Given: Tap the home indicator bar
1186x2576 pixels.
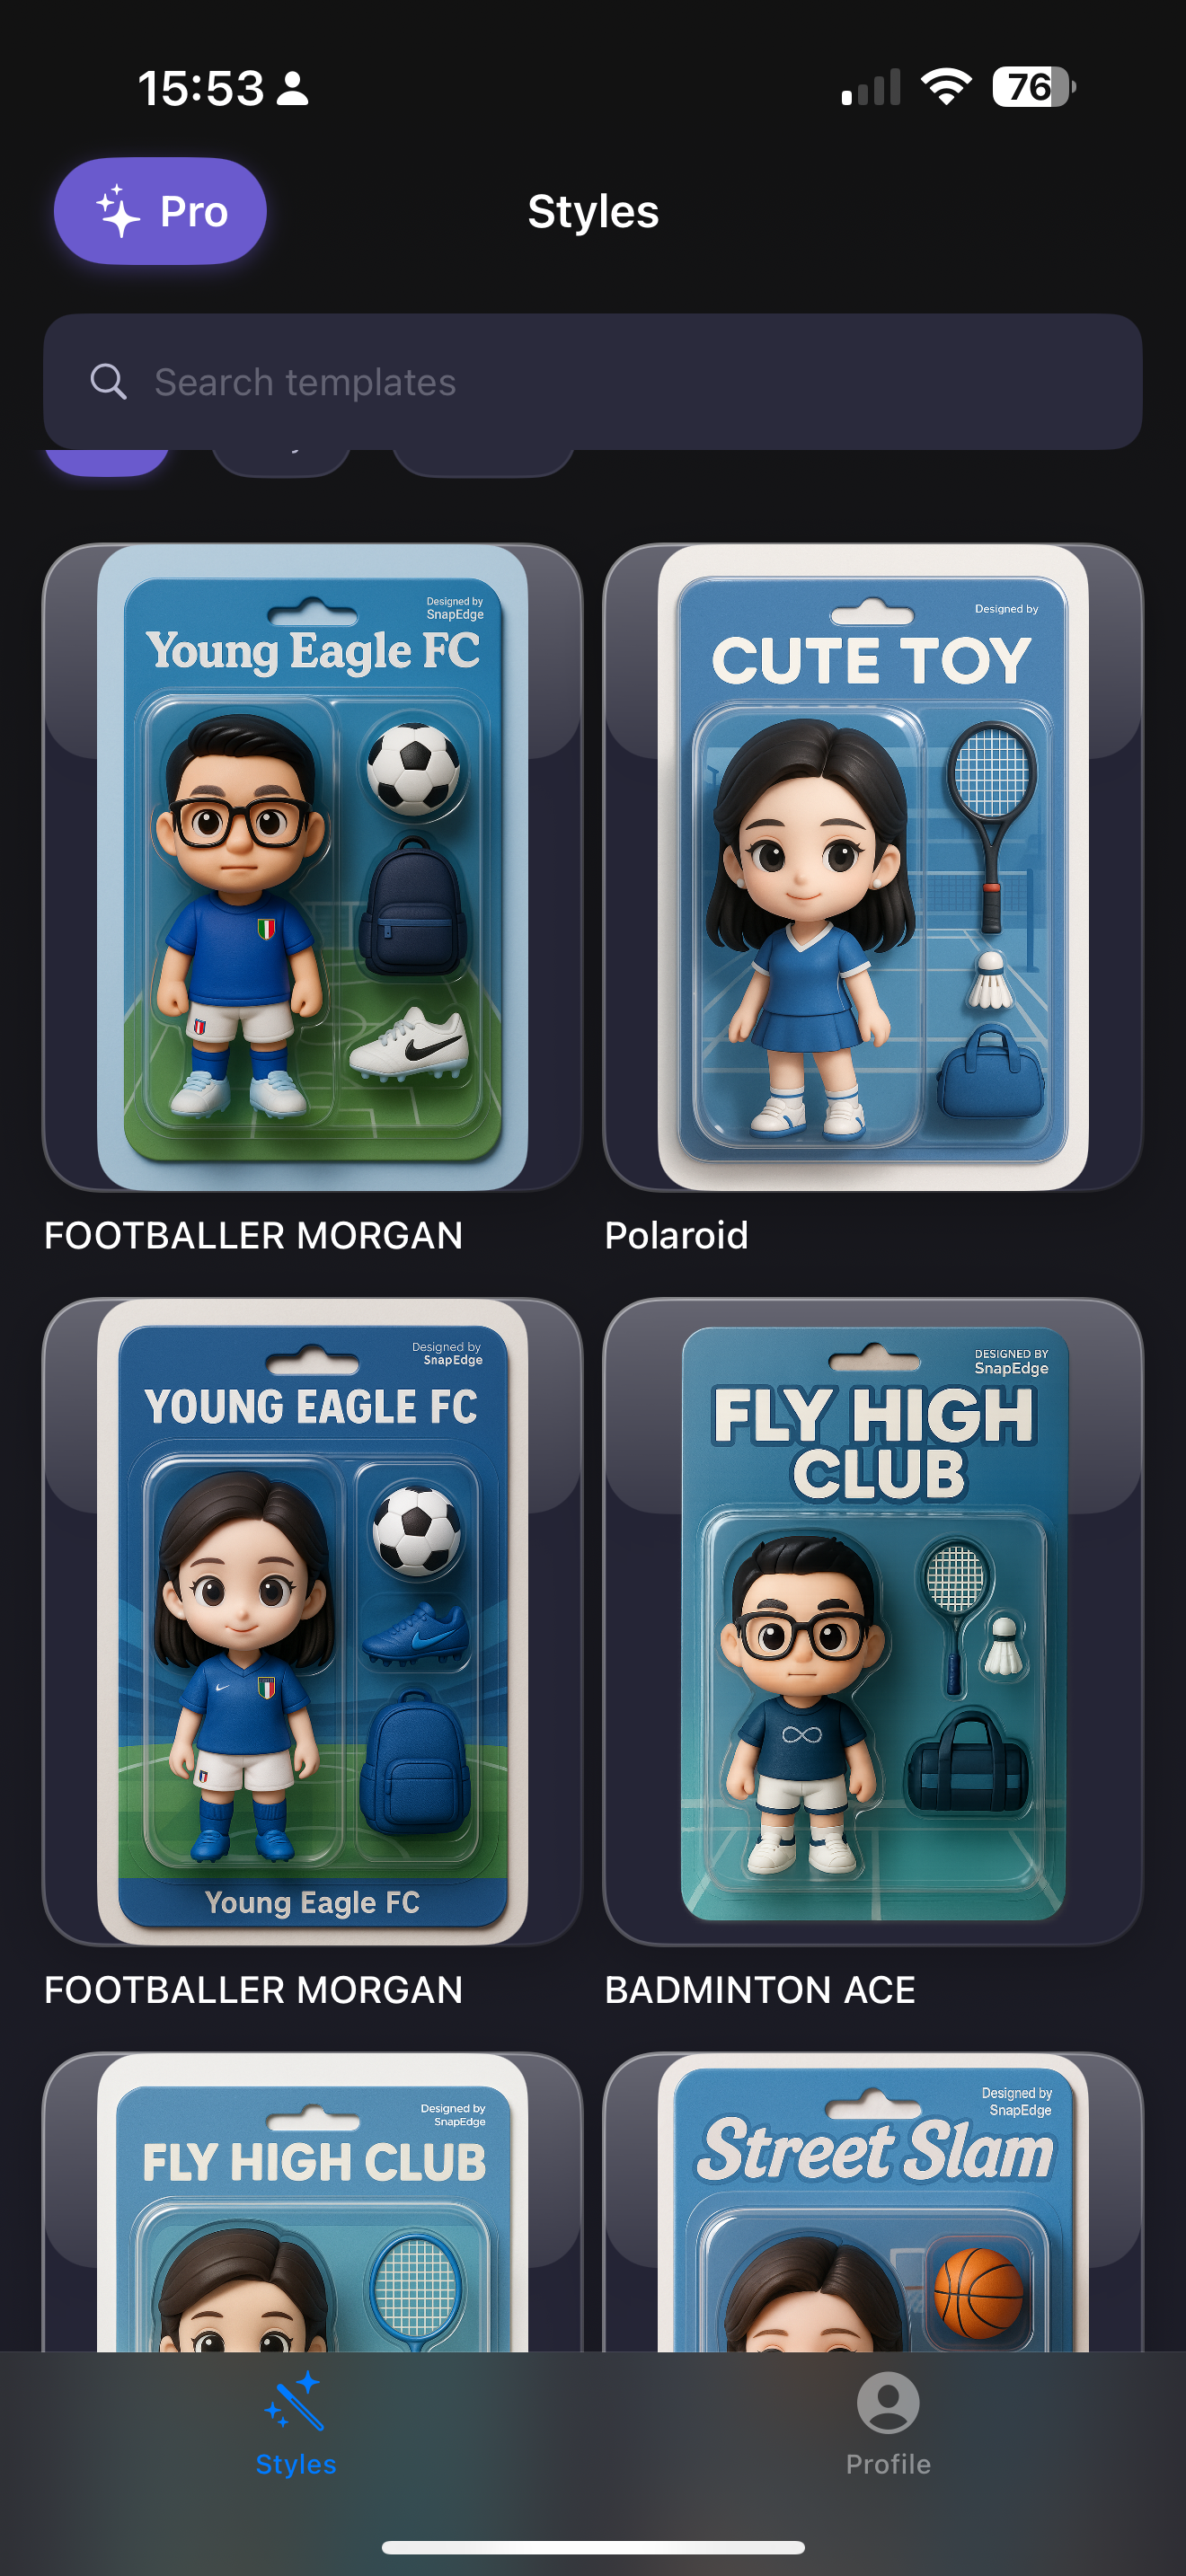Looking at the screenshot, I should click(x=593, y=2547).
